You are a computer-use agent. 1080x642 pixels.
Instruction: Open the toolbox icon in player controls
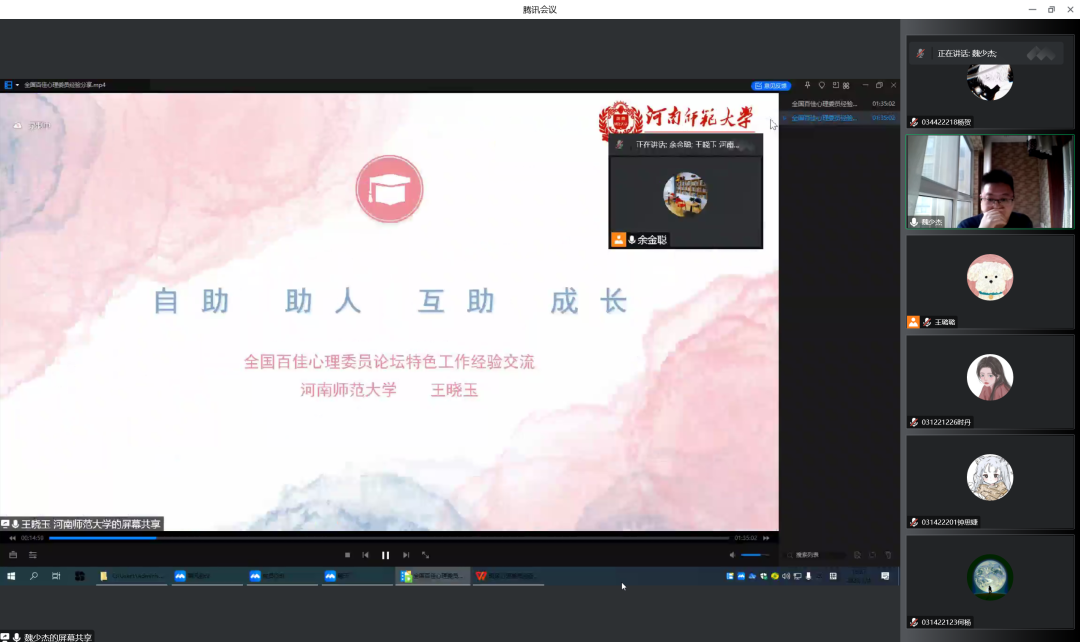[13, 555]
